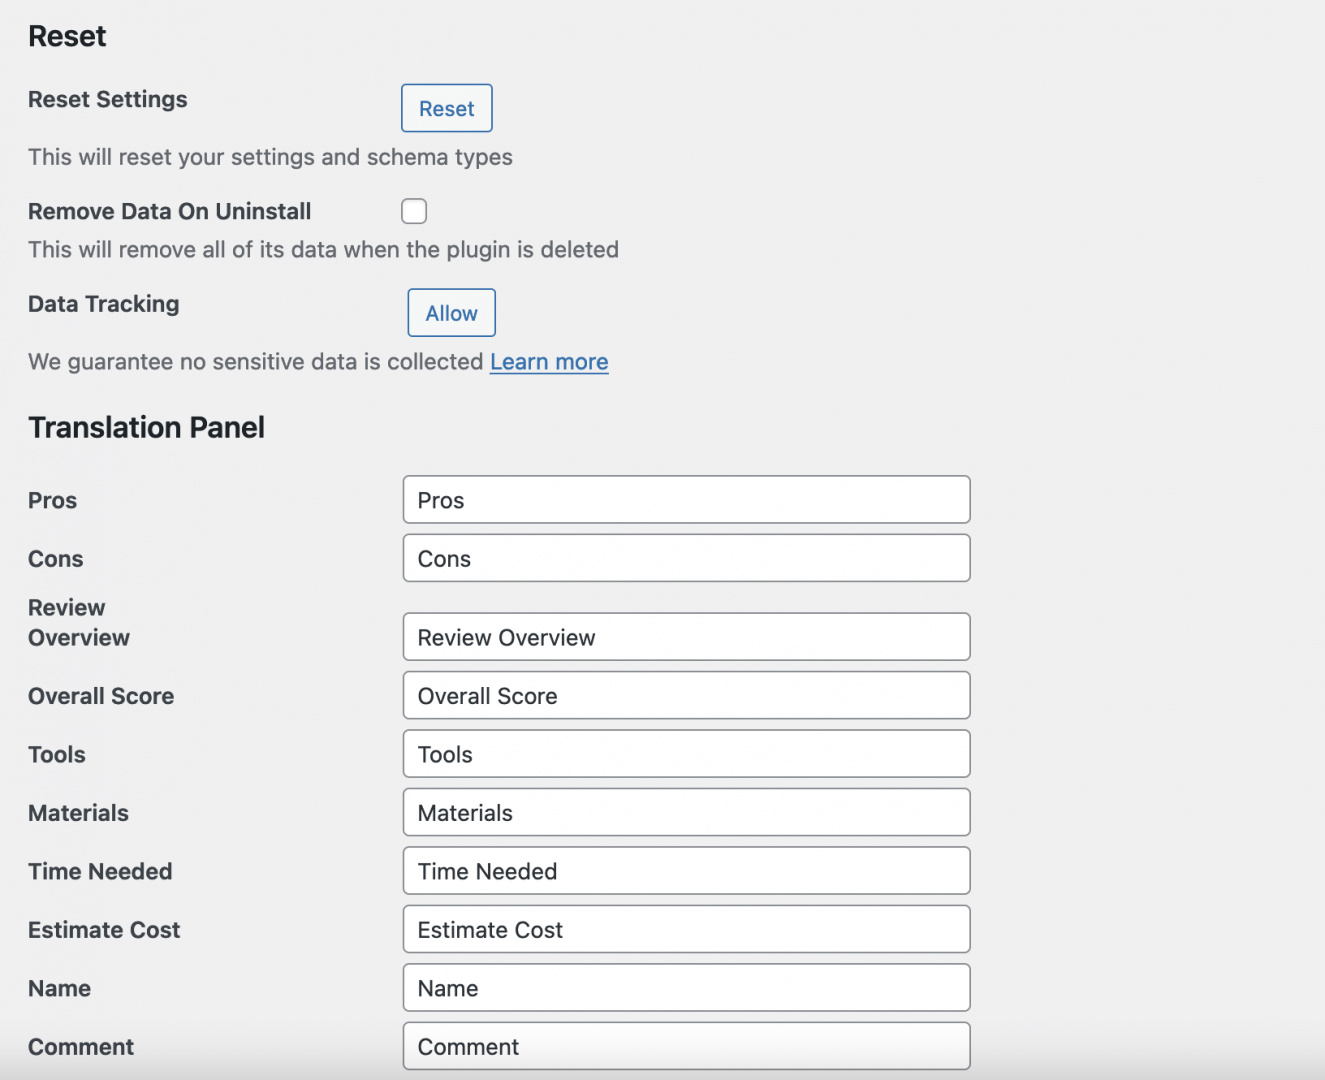Click the Comment row label
The height and width of the screenshot is (1080, 1325).
pos(81,1047)
